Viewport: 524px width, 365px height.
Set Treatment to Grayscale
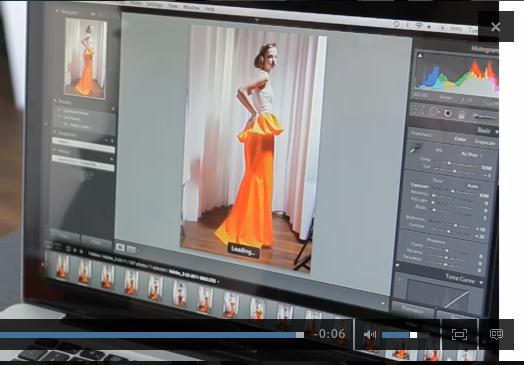point(485,143)
